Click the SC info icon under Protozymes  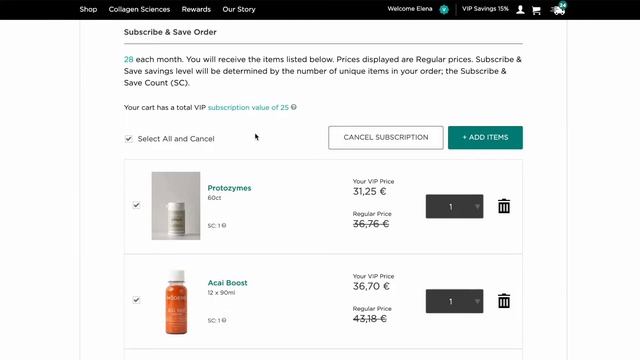[224, 225]
